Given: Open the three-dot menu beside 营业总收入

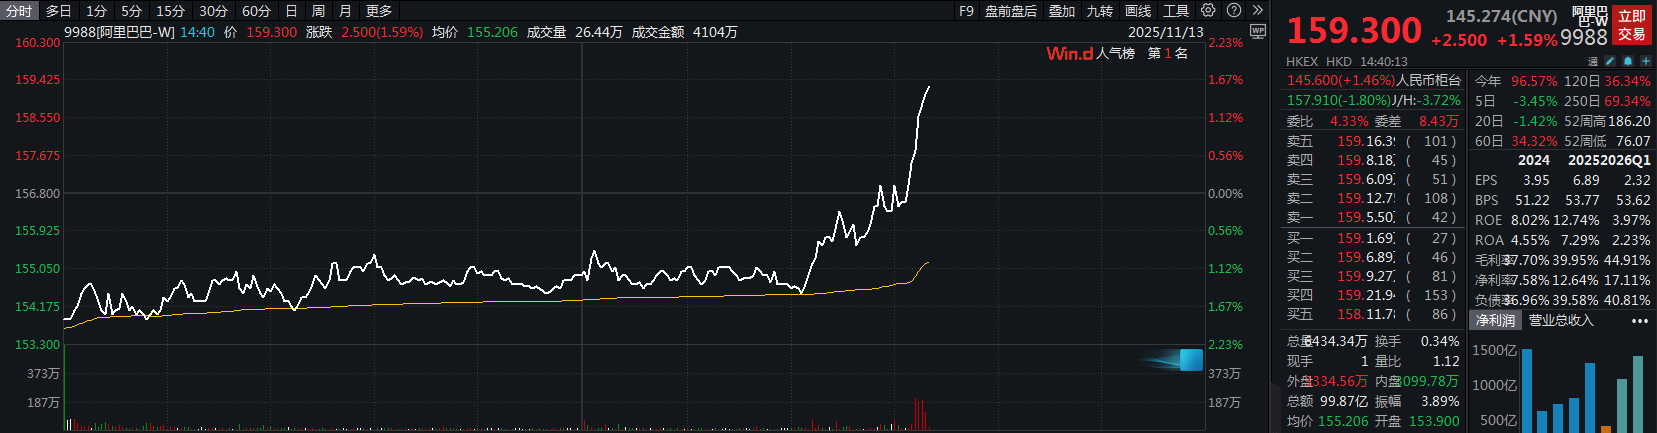Looking at the screenshot, I should point(1639,321).
